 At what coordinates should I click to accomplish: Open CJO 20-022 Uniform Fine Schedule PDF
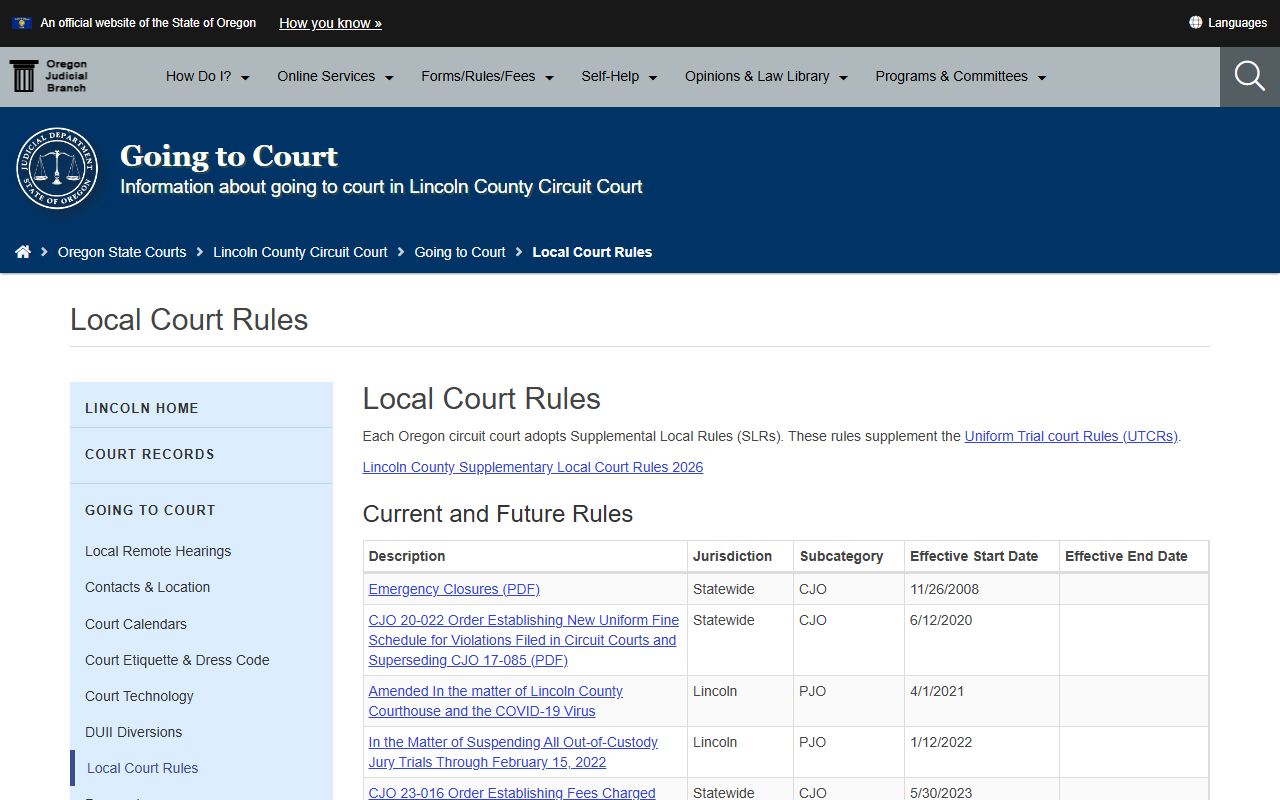point(524,640)
